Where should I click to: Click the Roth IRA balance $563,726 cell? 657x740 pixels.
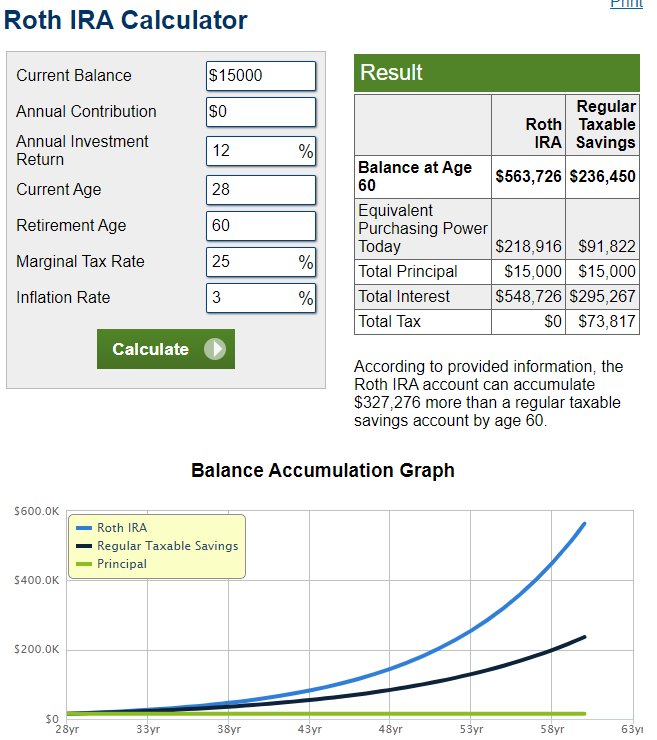[x=528, y=177]
